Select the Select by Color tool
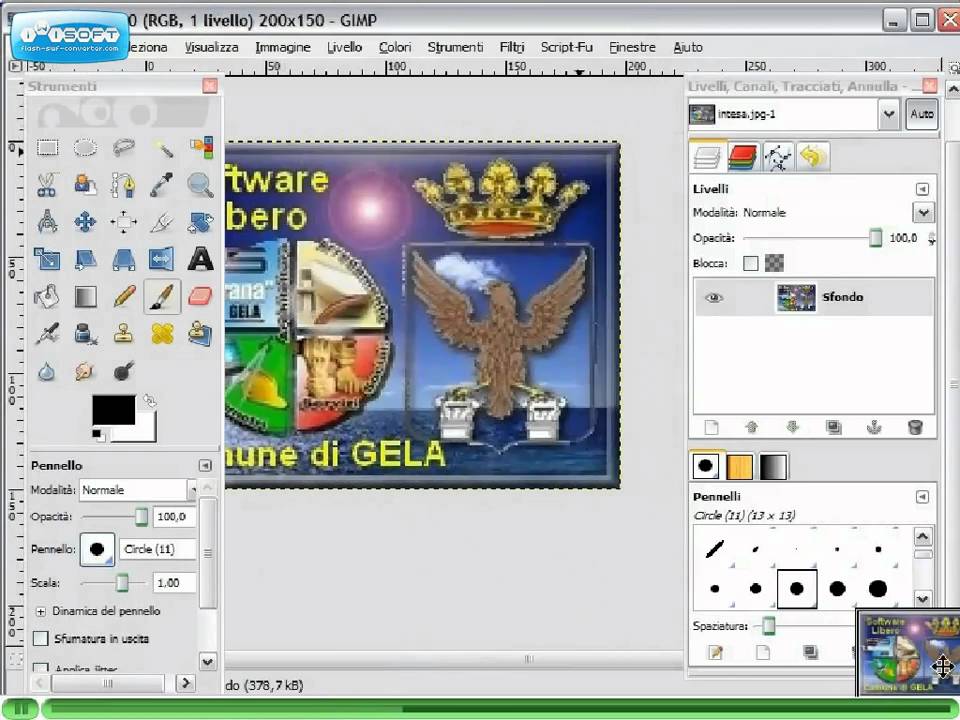The height and width of the screenshot is (720, 960). coord(201,148)
